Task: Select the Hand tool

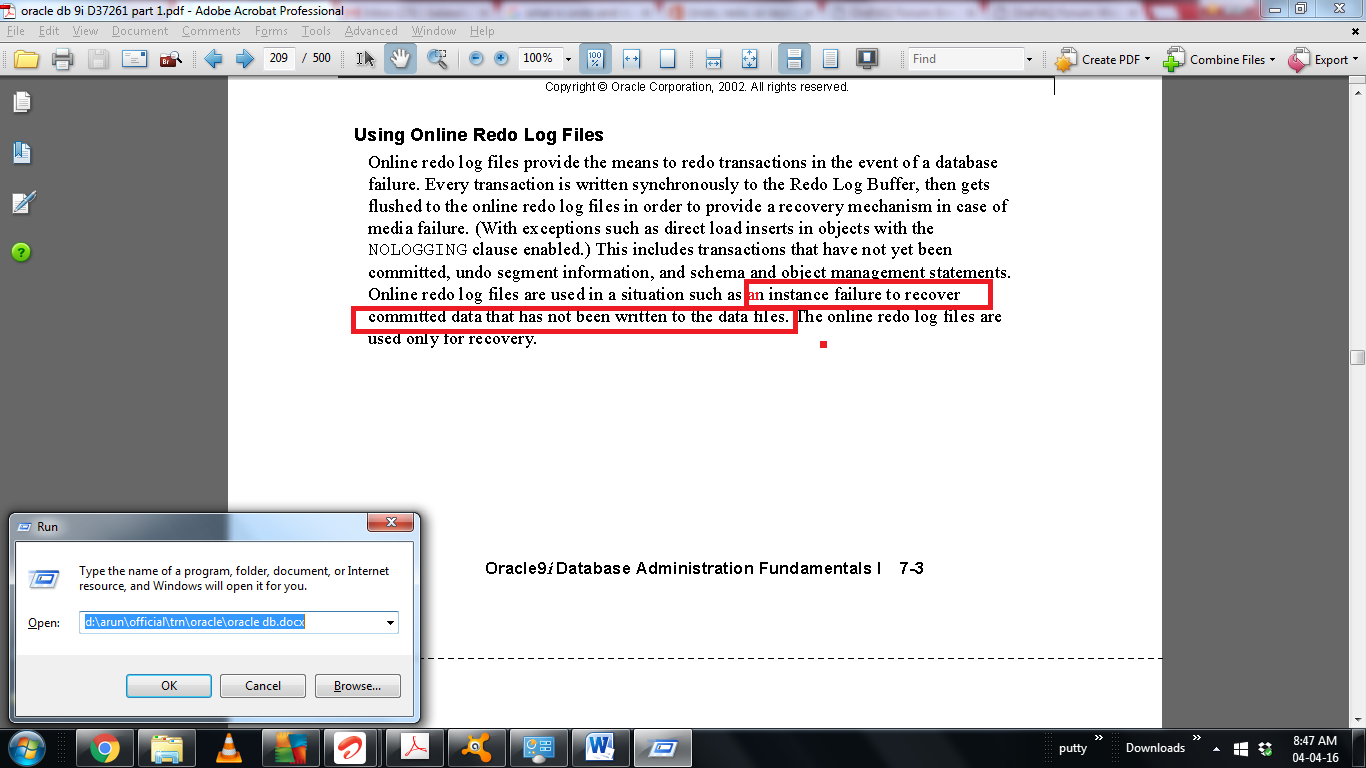Action: tap(399, 59)
